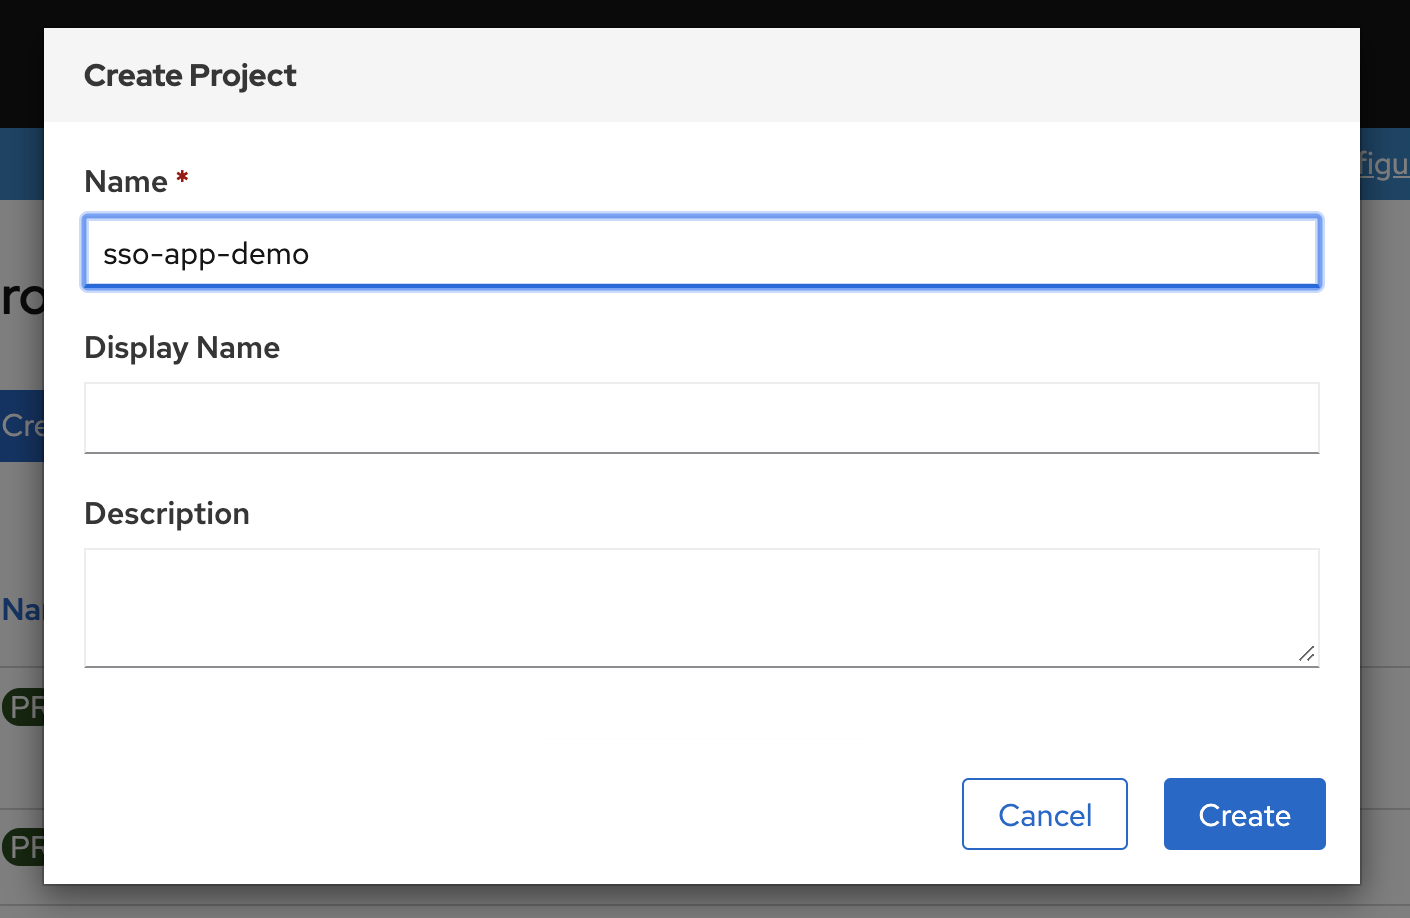The height and width of the screenshot is (918, 1410).
Task: Click the Create Project dialog title
Action: coord(190,76)
